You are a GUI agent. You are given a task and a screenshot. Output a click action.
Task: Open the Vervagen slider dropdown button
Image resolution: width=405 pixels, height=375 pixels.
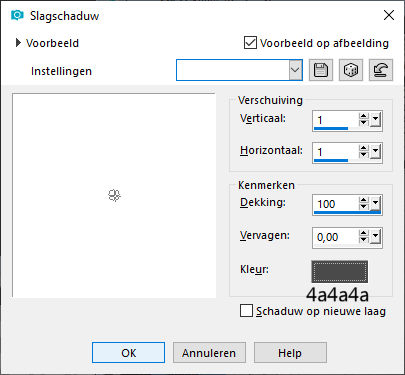tap(376, 237)
